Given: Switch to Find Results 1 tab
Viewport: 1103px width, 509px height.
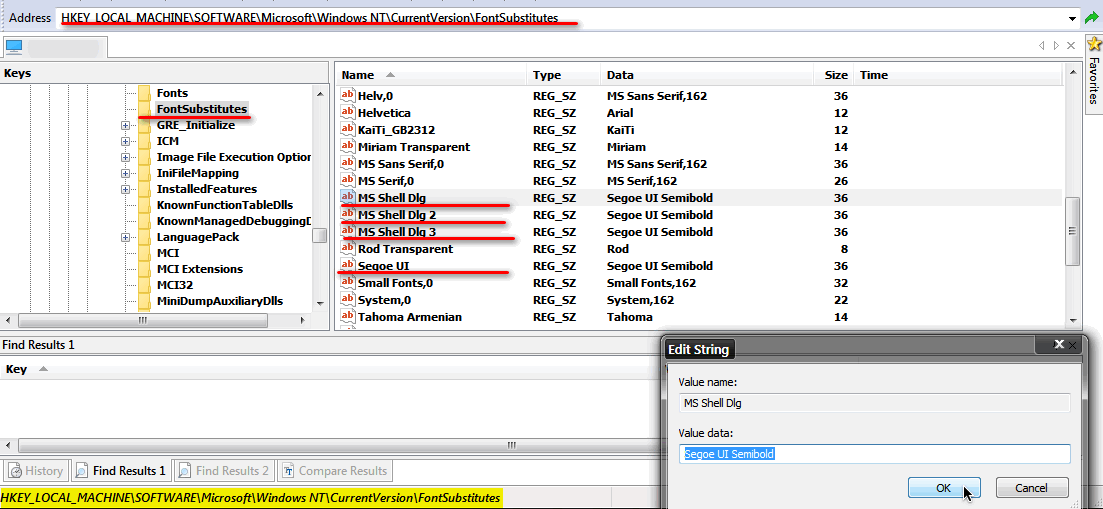Looking at the screenshot, I should click(x=121, y=470).
